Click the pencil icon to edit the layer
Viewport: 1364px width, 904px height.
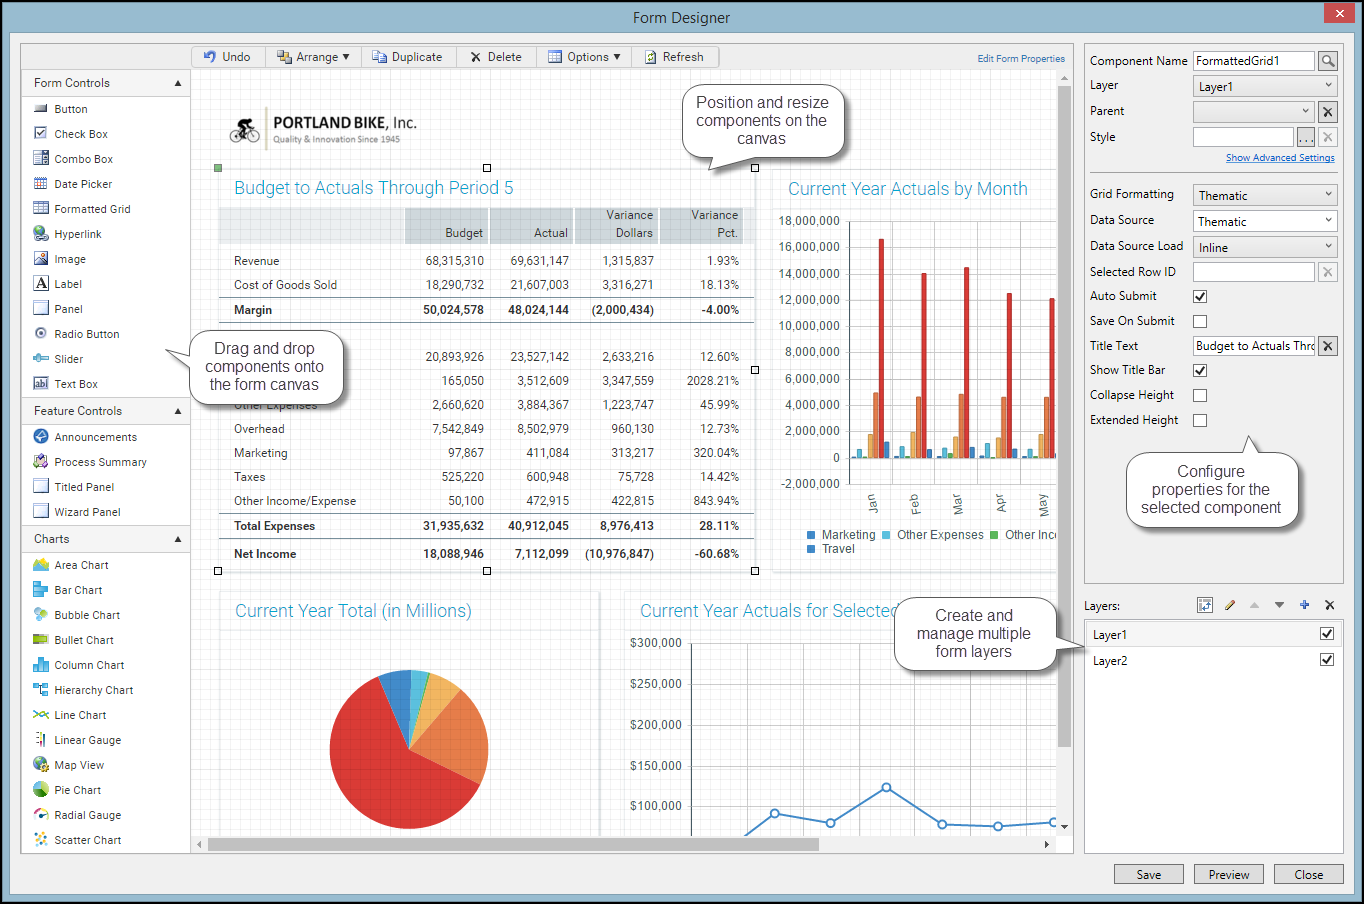click(1230, 605)
